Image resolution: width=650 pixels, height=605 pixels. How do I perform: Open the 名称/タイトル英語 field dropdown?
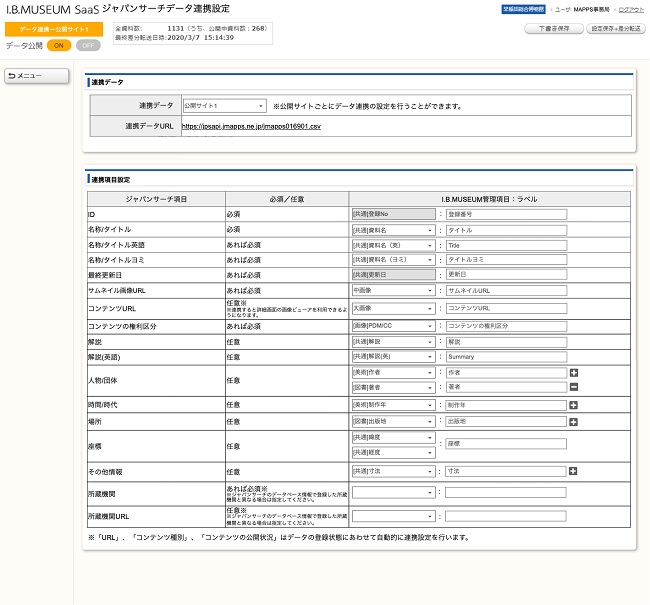click(393, 245)
